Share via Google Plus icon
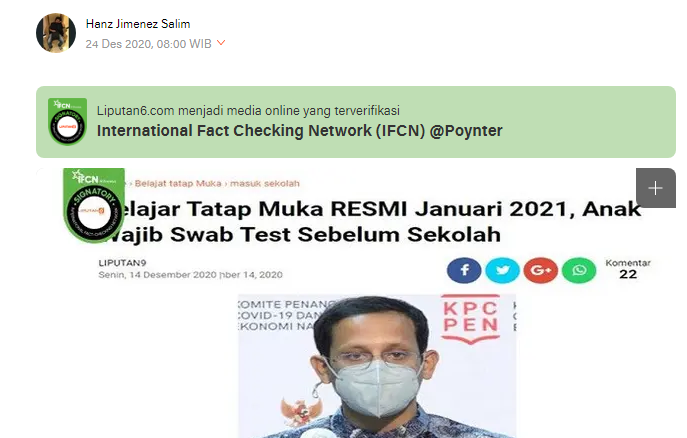Viewport: 687px width, 438px height. click(x=541, y=270)
